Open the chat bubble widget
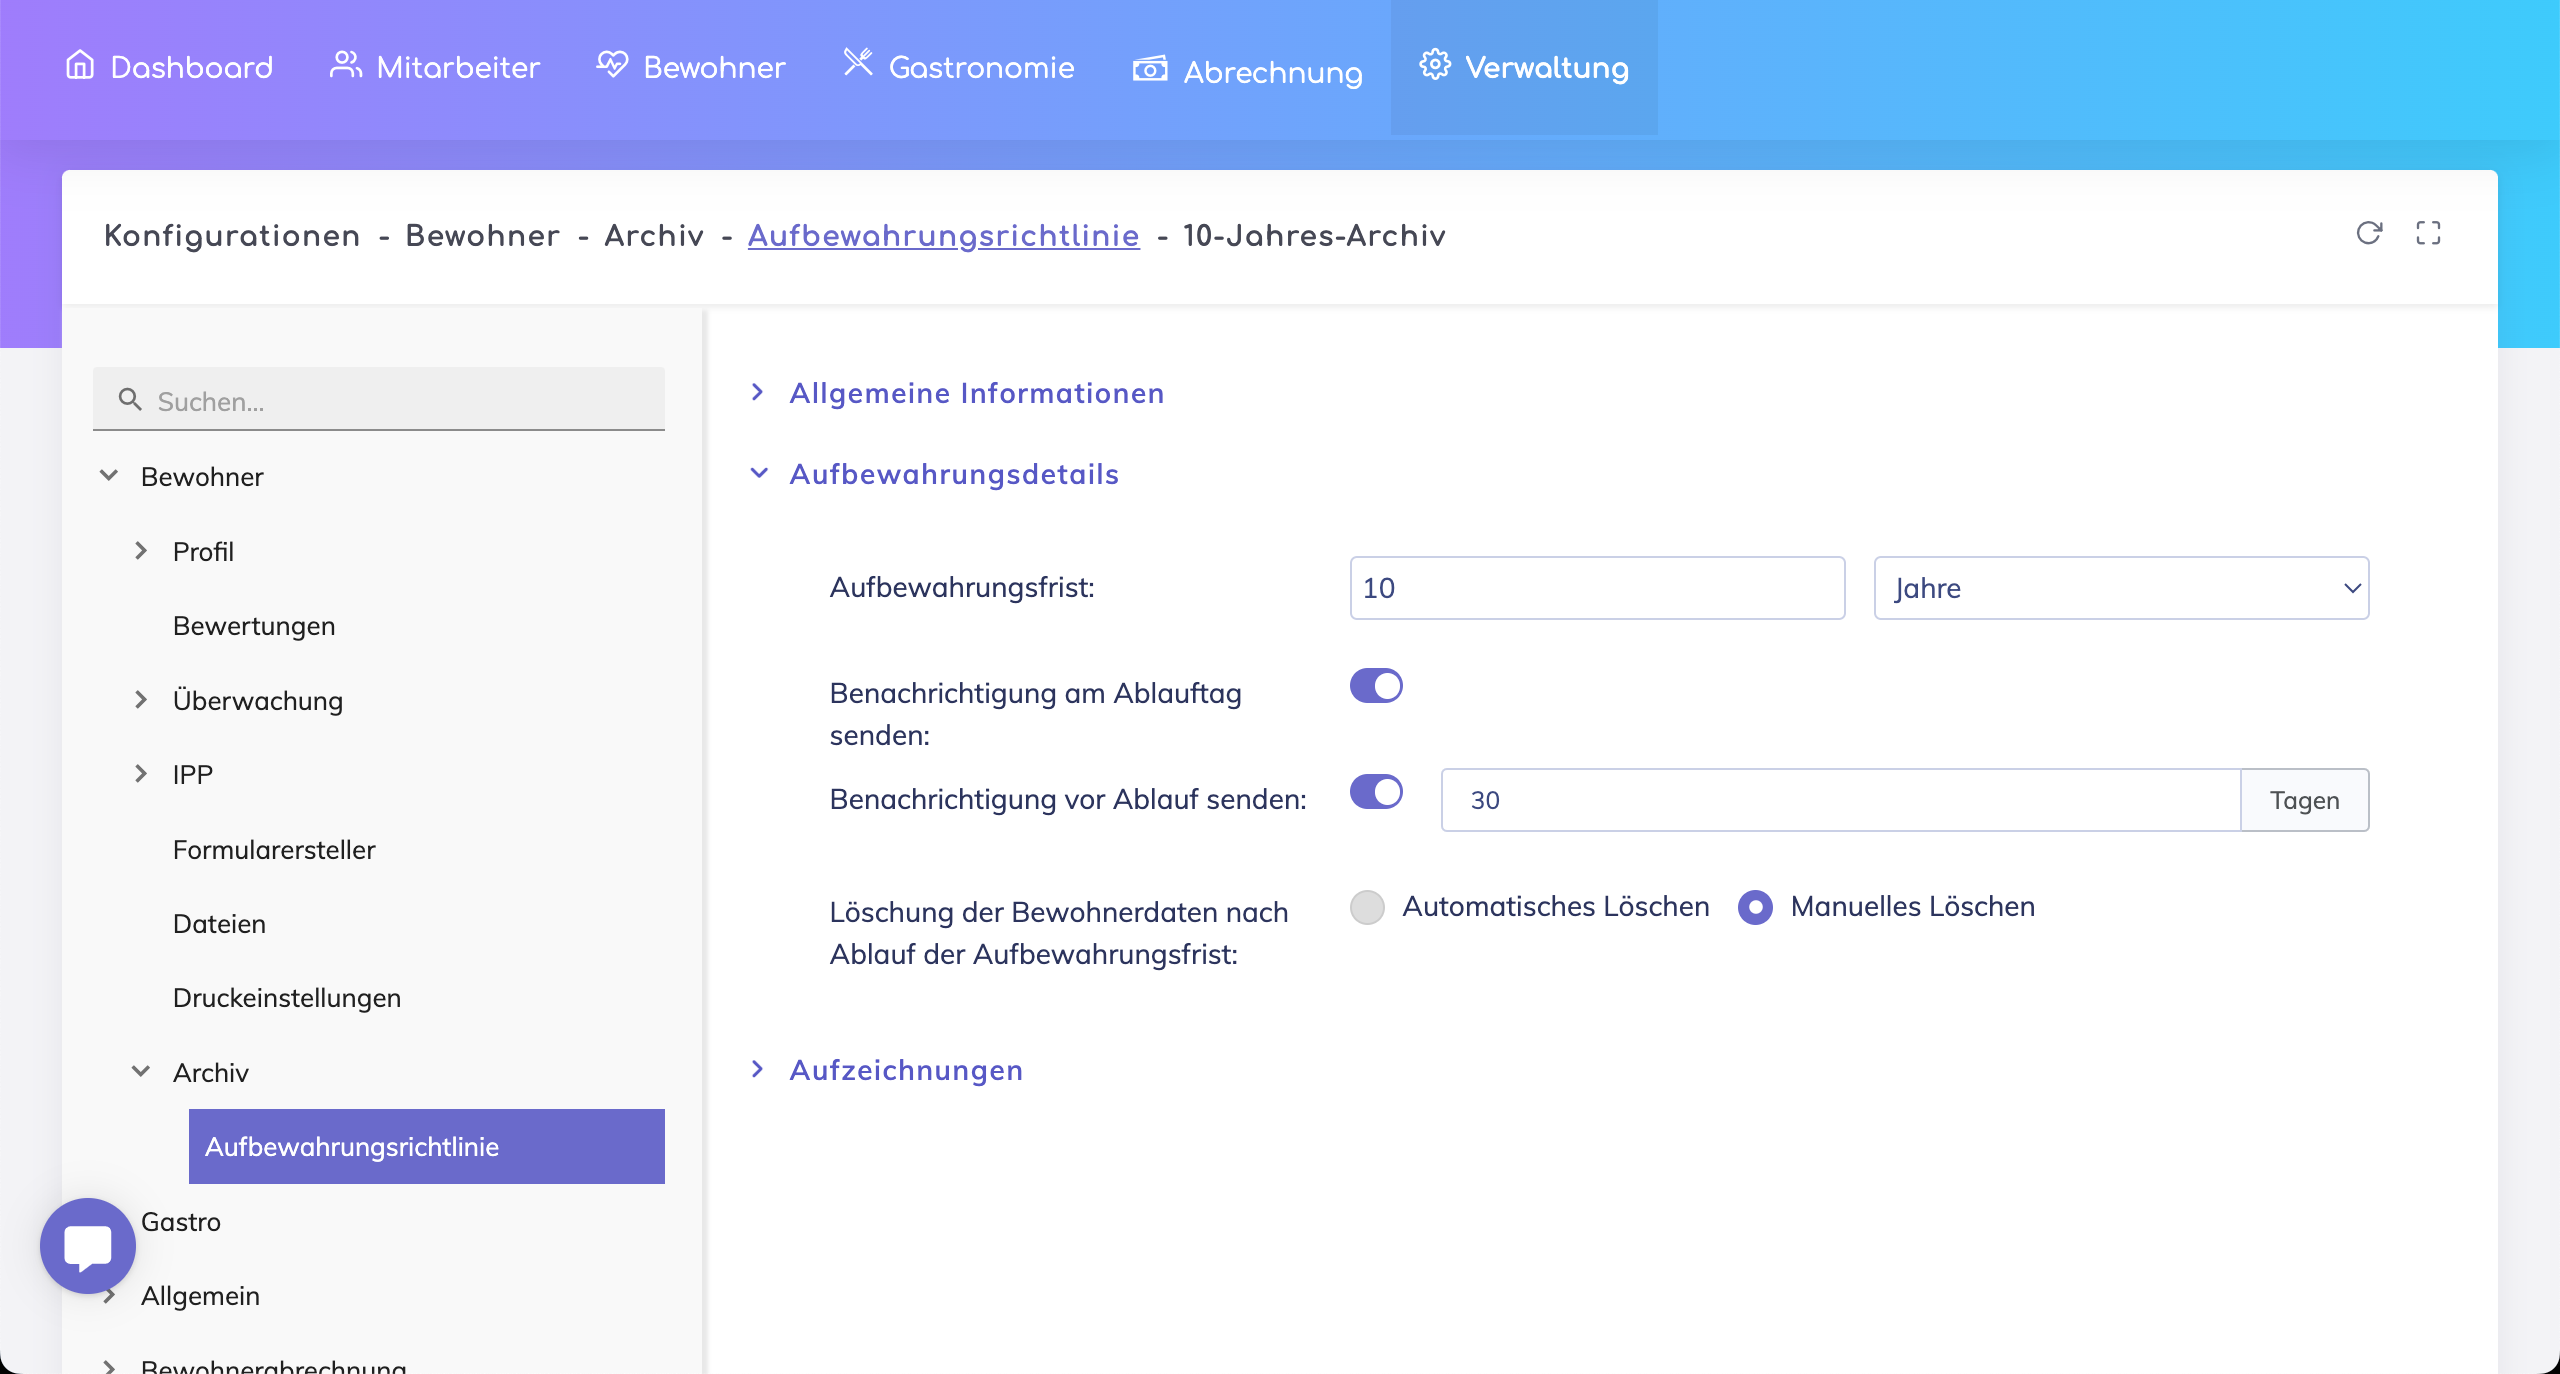The width and height of the screenshot is (2560, 1374). coord(88,1245)
